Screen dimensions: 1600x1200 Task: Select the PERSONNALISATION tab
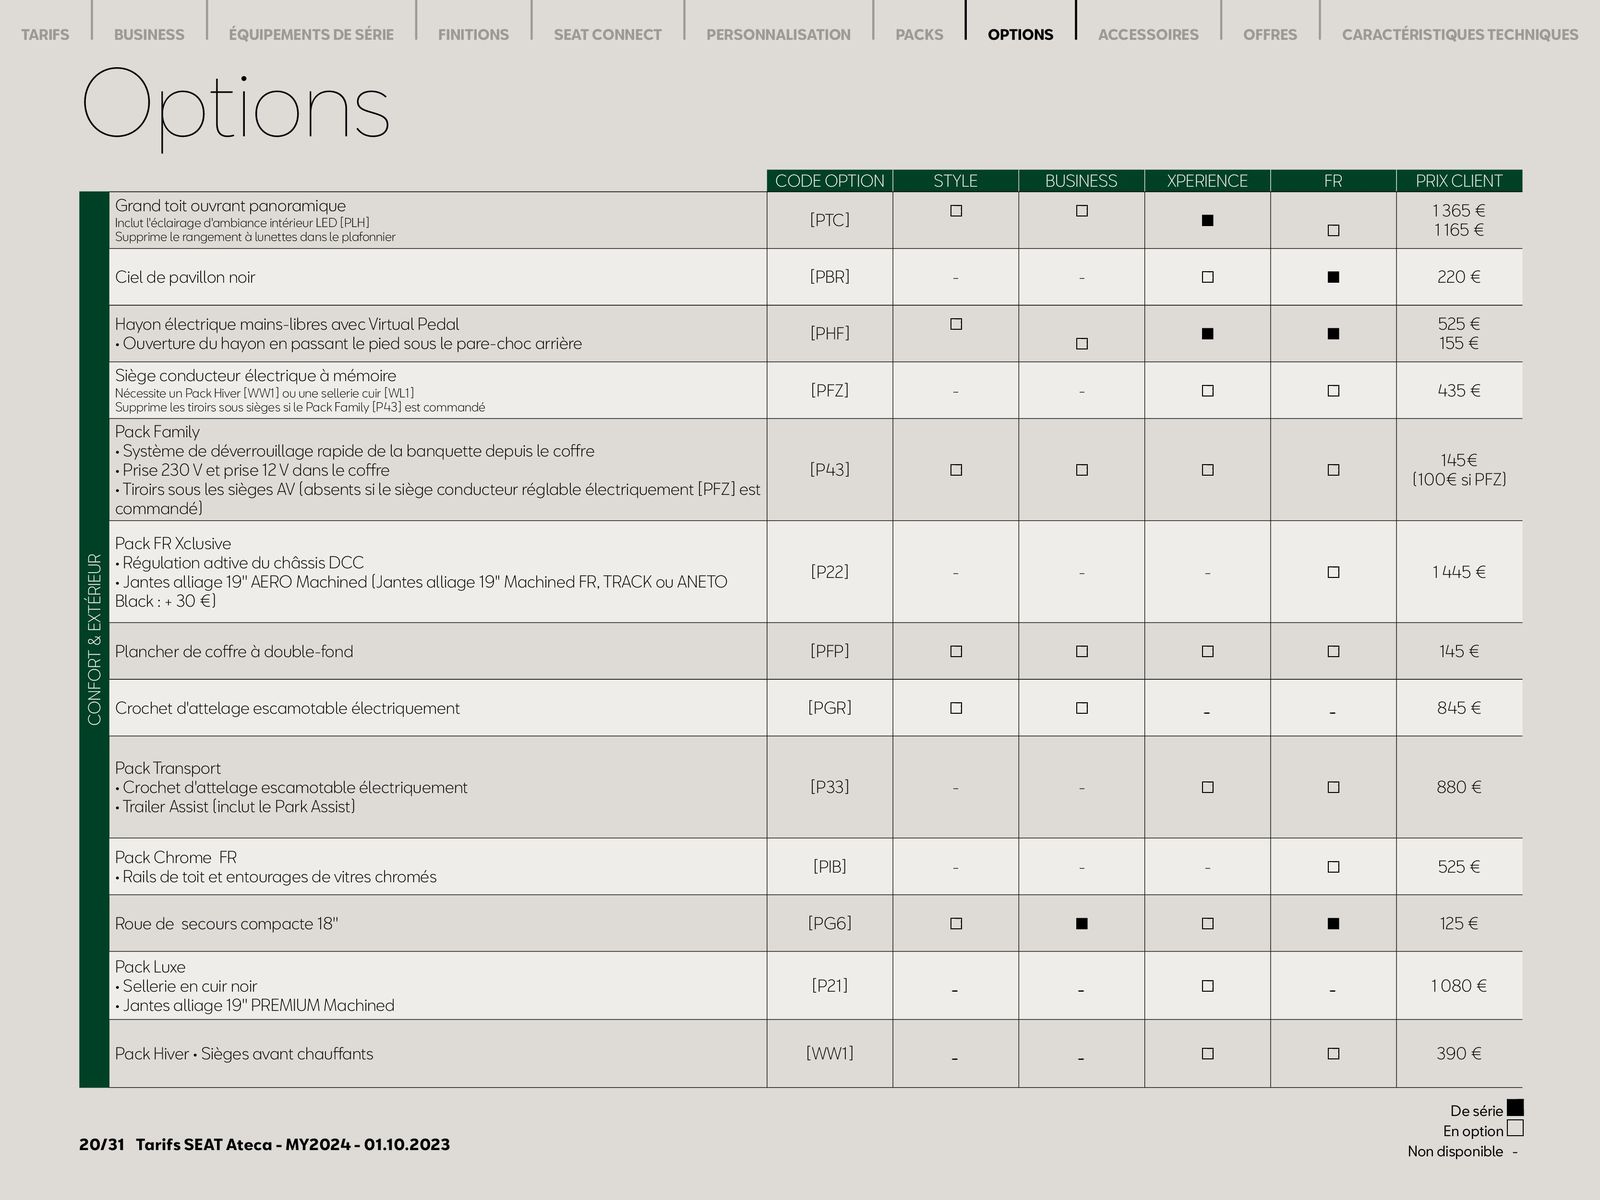click(778, 34)
